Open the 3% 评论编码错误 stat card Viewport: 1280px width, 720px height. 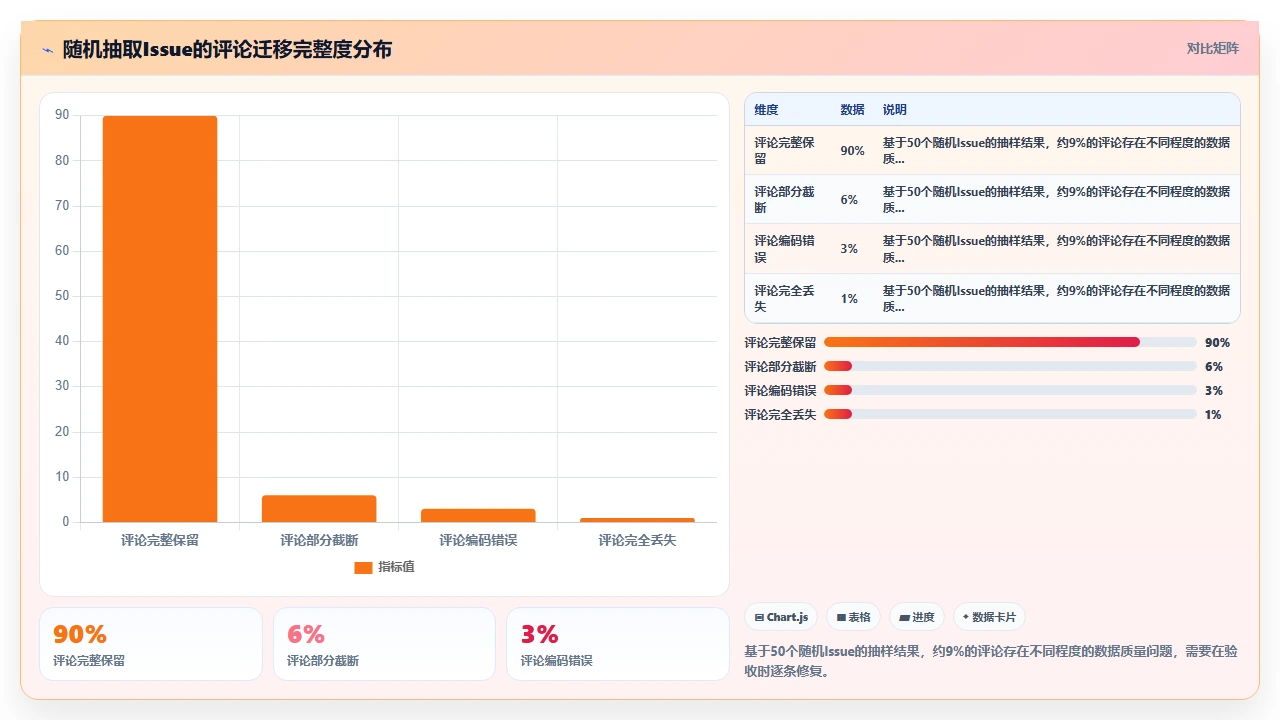pos(618,644)
